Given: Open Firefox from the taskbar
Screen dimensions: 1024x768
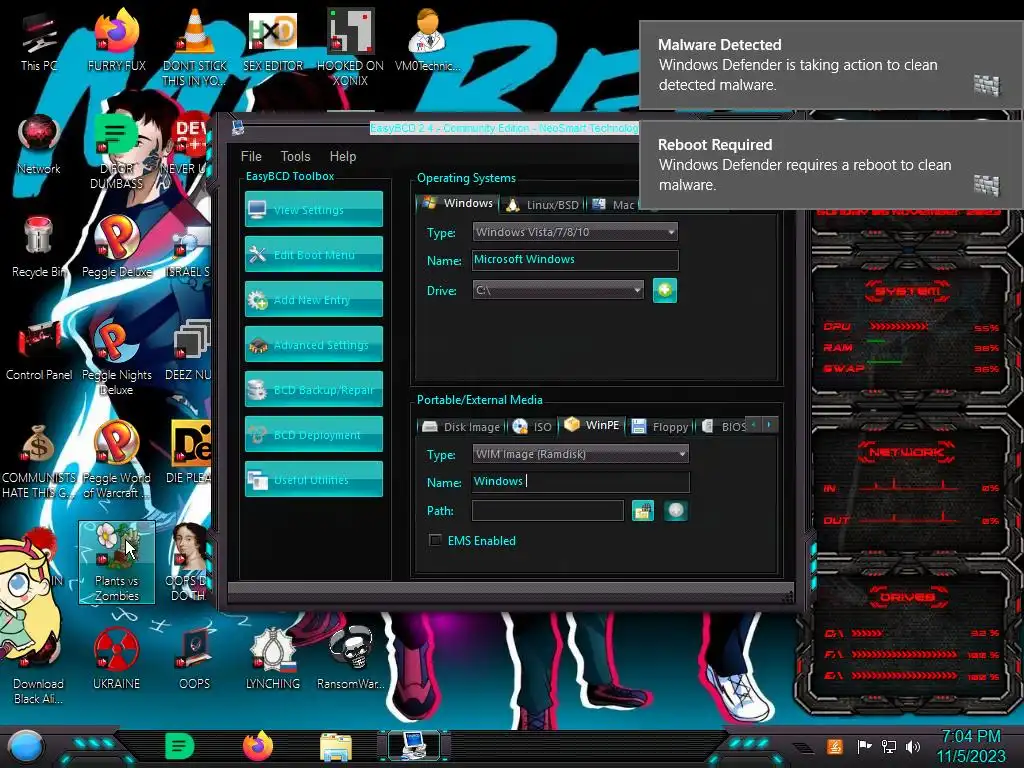Looking at the screenshot, I should 258,746.
